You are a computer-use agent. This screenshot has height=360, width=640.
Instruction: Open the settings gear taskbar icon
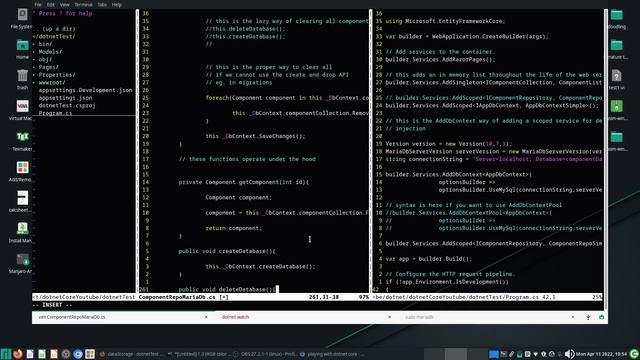pyautogui.click(x=66, y=354)
